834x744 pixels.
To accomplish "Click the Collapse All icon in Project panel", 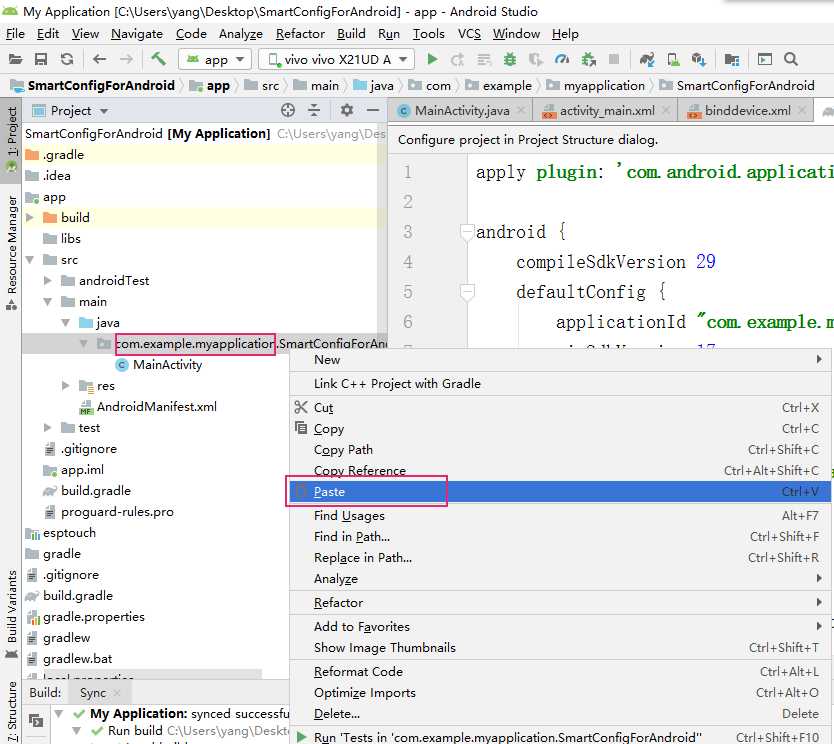I will (x=314, y=110).
